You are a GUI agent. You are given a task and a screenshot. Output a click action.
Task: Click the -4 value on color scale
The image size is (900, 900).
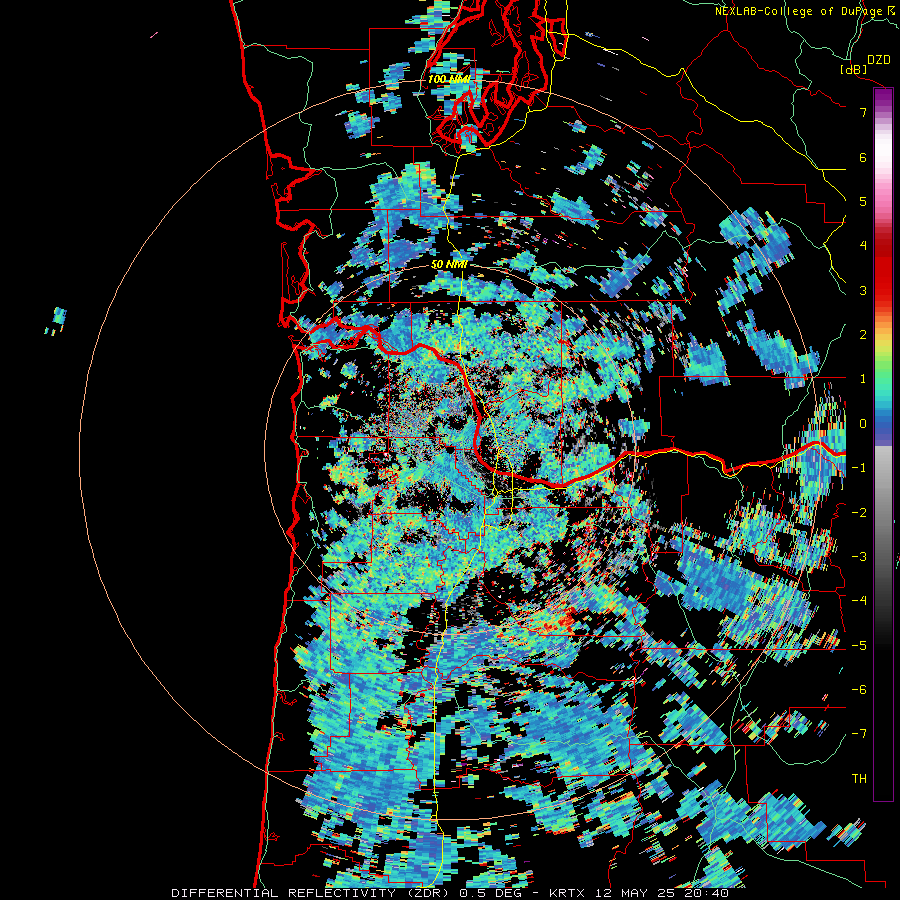click(859, 601)
